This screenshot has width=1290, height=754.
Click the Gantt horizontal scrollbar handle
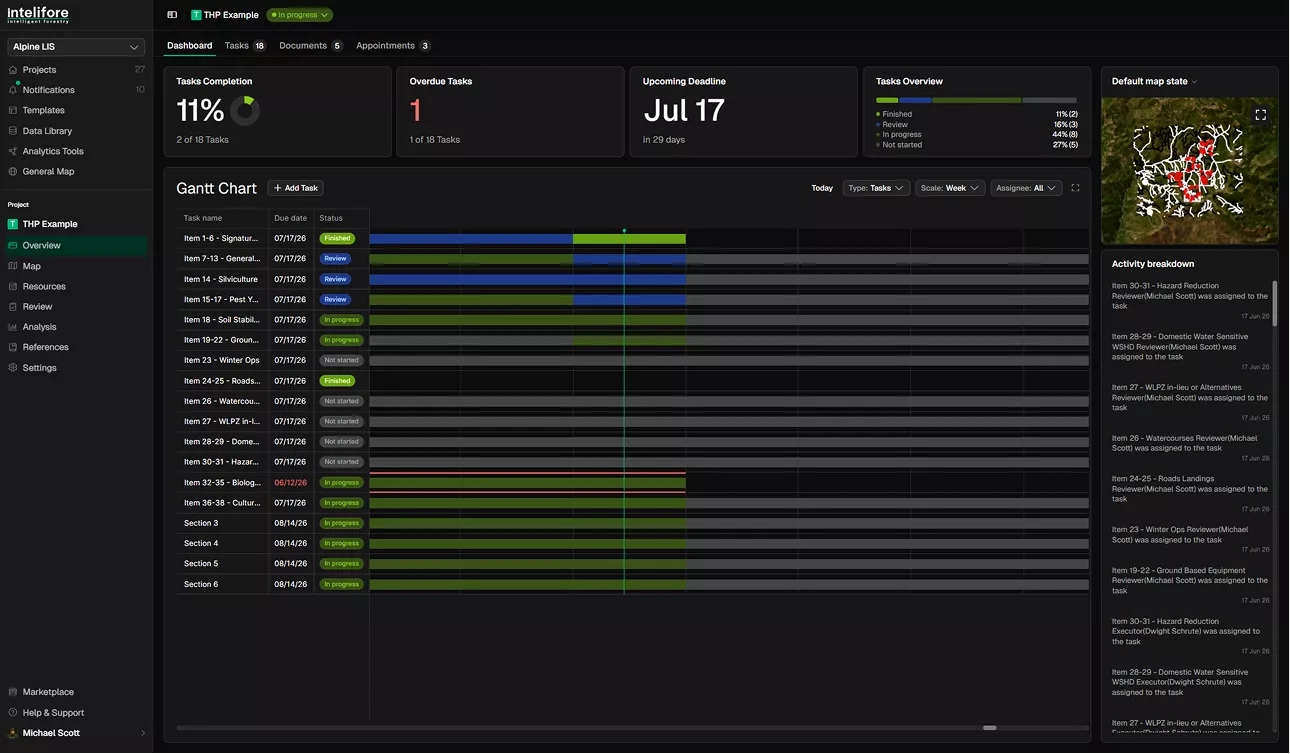click(x=989, y=728)
